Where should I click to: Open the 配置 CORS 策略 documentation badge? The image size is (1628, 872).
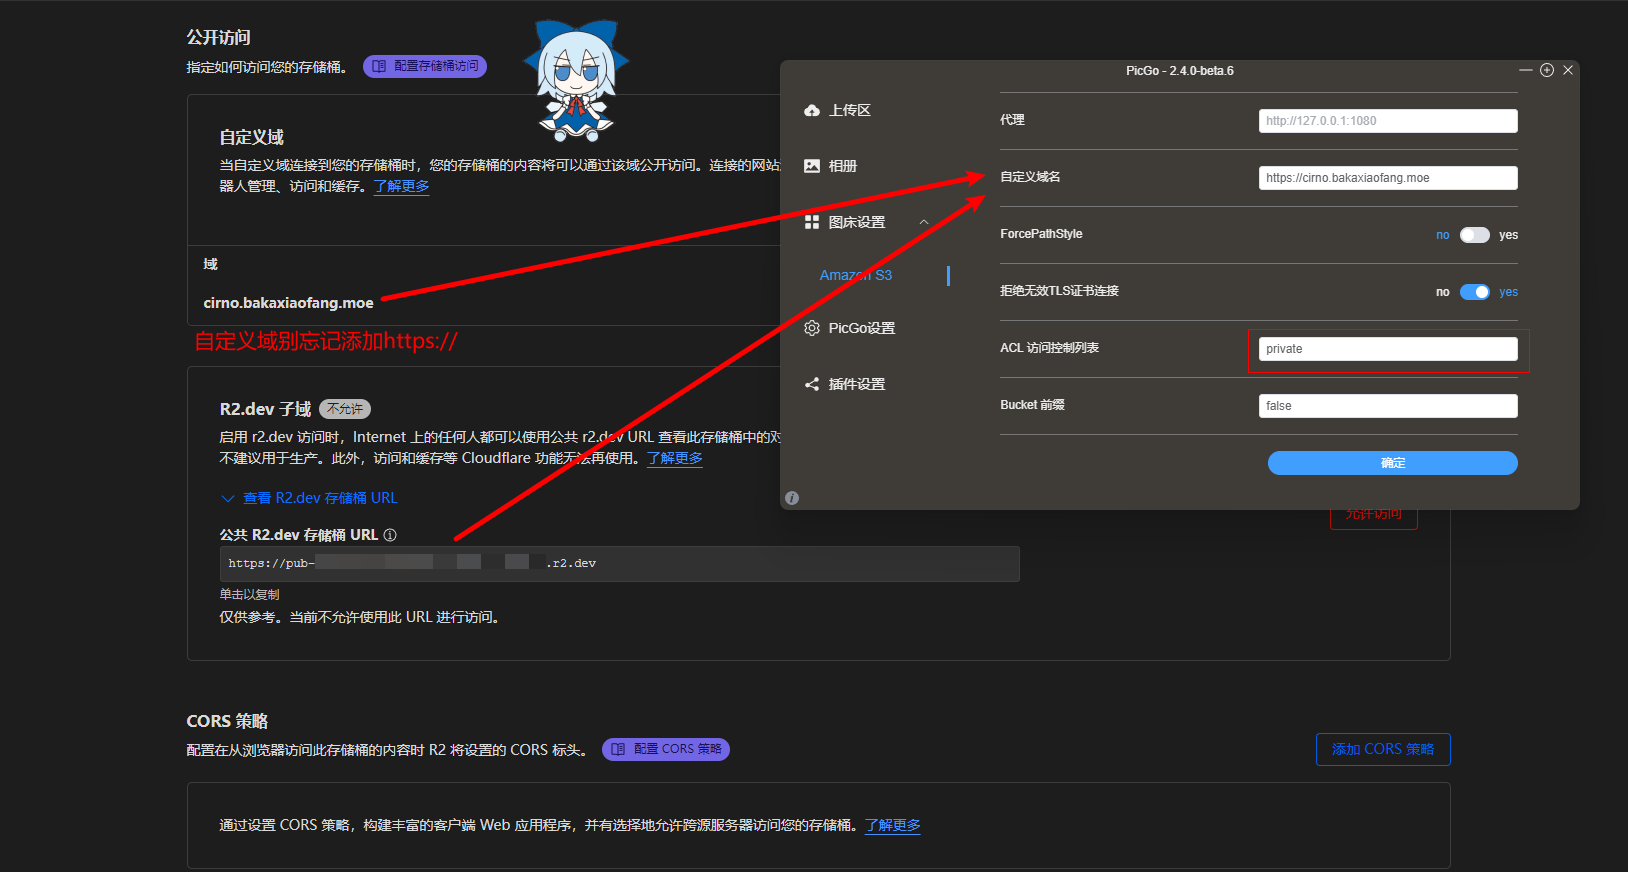(666, 749)
